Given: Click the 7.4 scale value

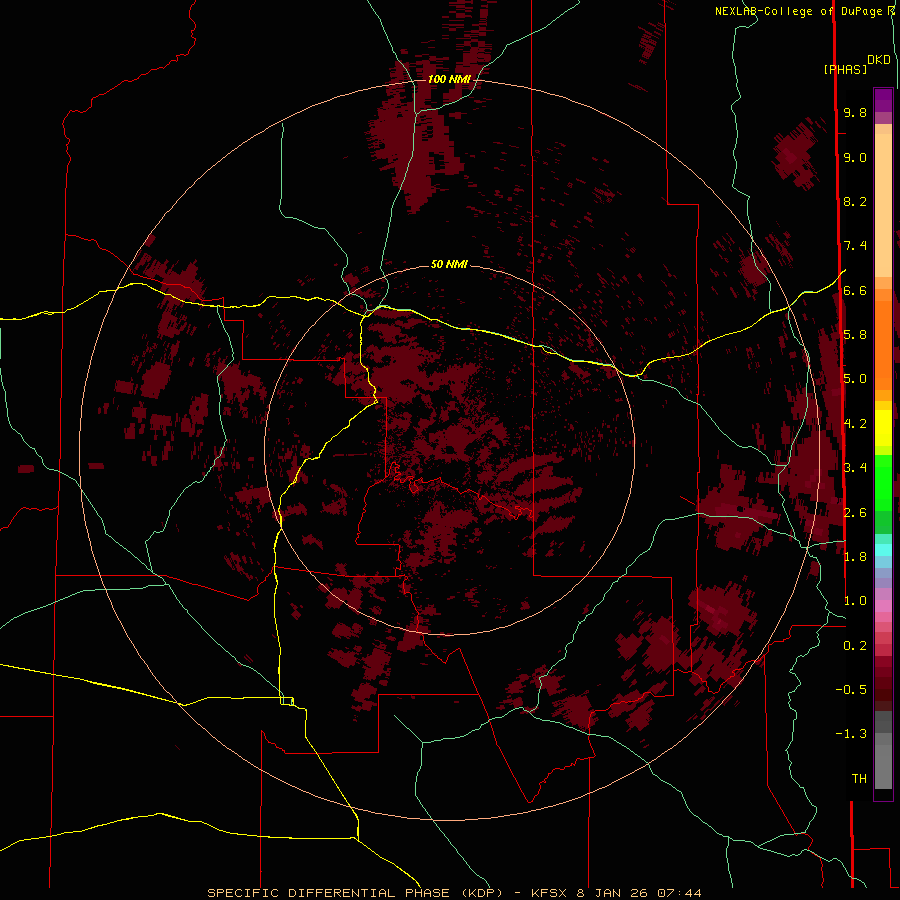Looking at the screenshot, I should pos(855,246).
